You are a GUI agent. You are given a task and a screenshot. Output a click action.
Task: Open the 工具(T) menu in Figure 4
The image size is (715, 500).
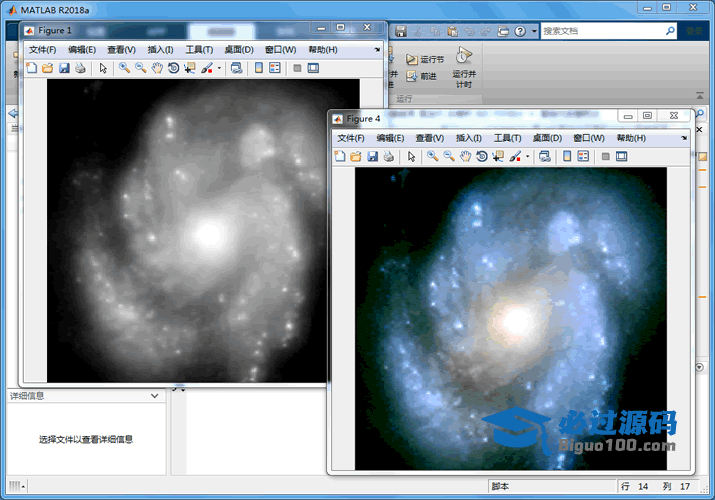[508, 138]
